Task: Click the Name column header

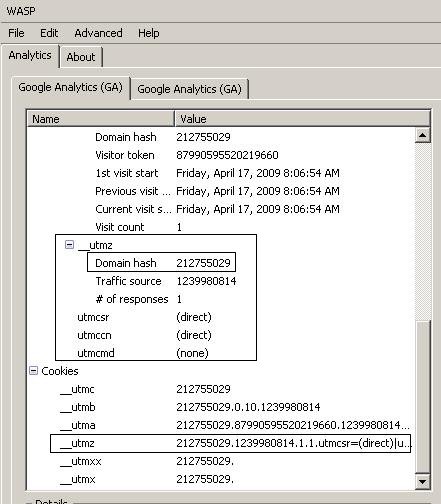Action: (x=101, y=119)
